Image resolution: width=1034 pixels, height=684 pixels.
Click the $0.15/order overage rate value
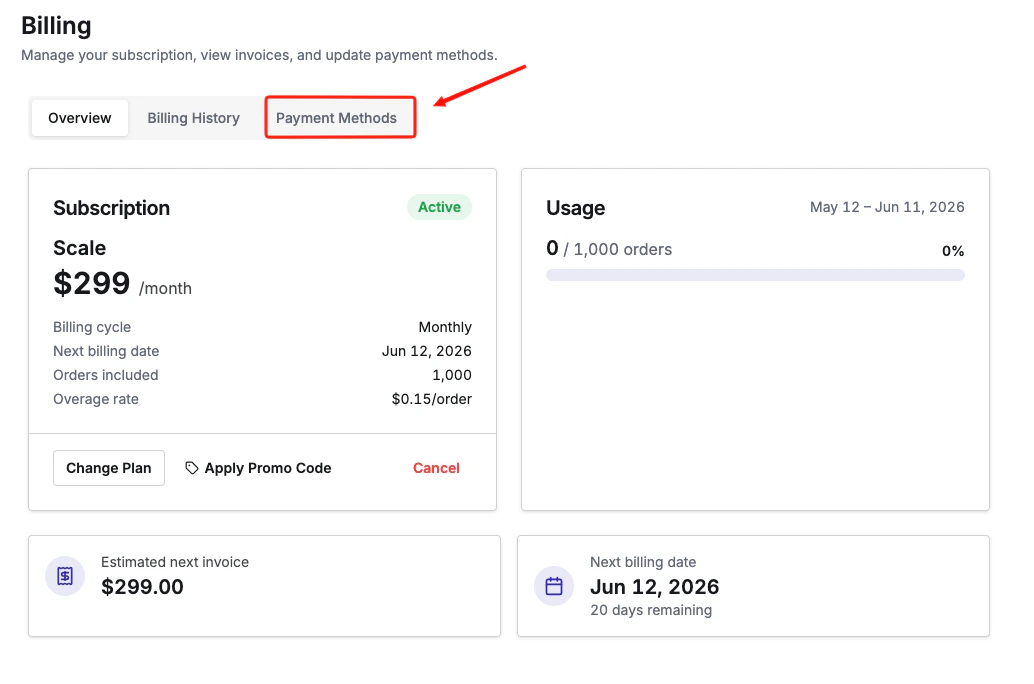point(432,399)
